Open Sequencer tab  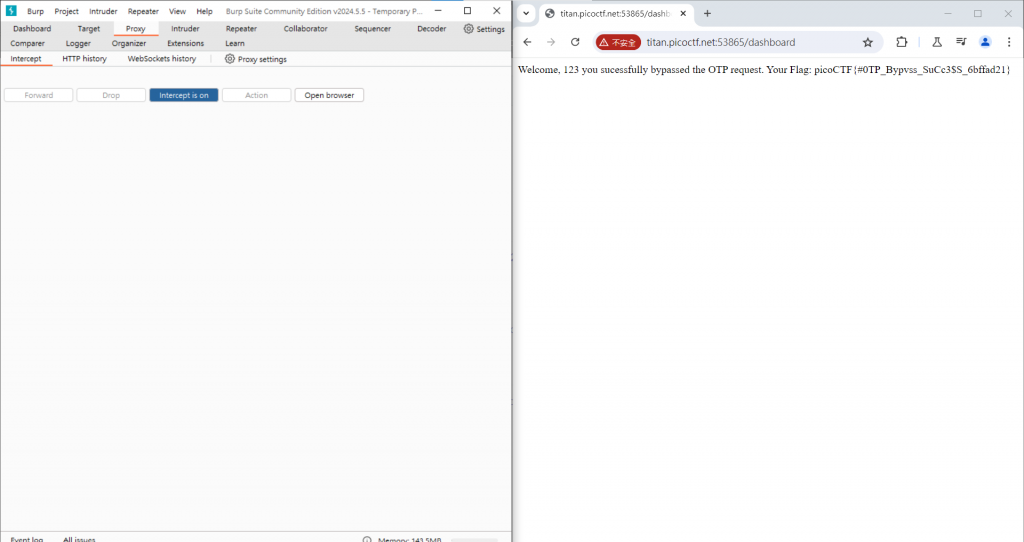[372, 29]
